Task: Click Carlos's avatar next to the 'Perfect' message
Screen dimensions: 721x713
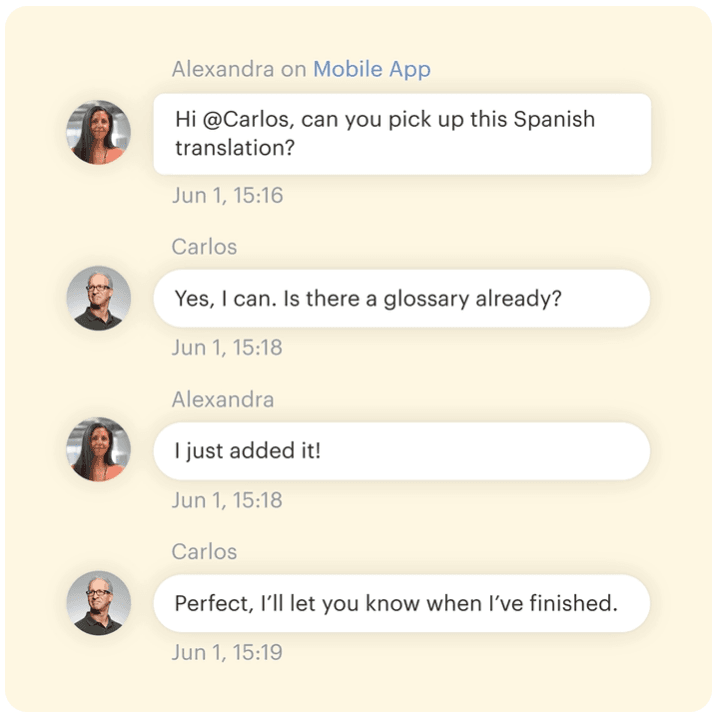Action: pos(98,603)
